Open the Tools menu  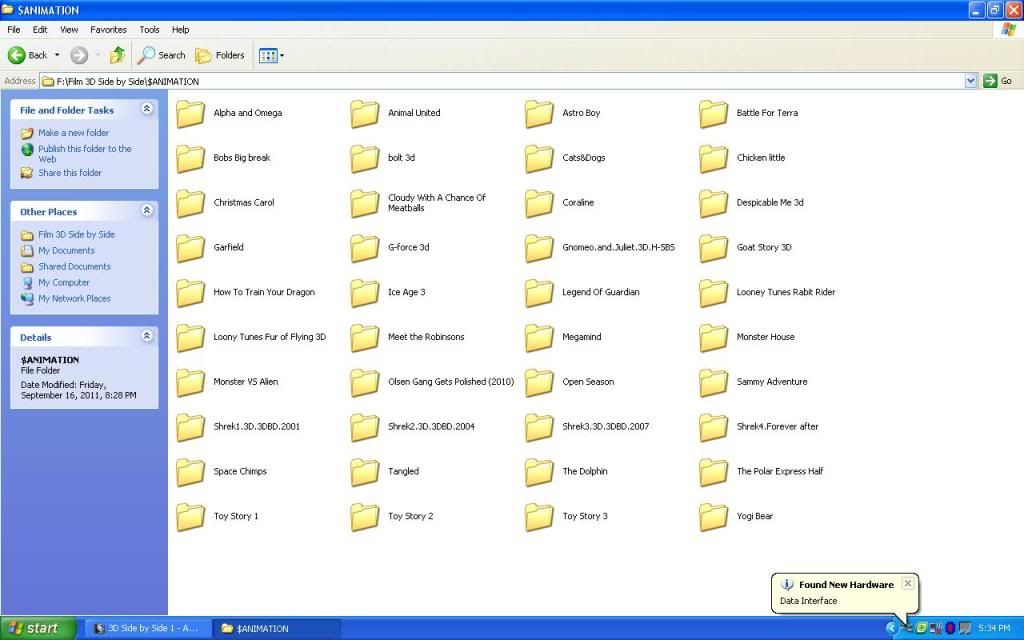tap(149, 29)
